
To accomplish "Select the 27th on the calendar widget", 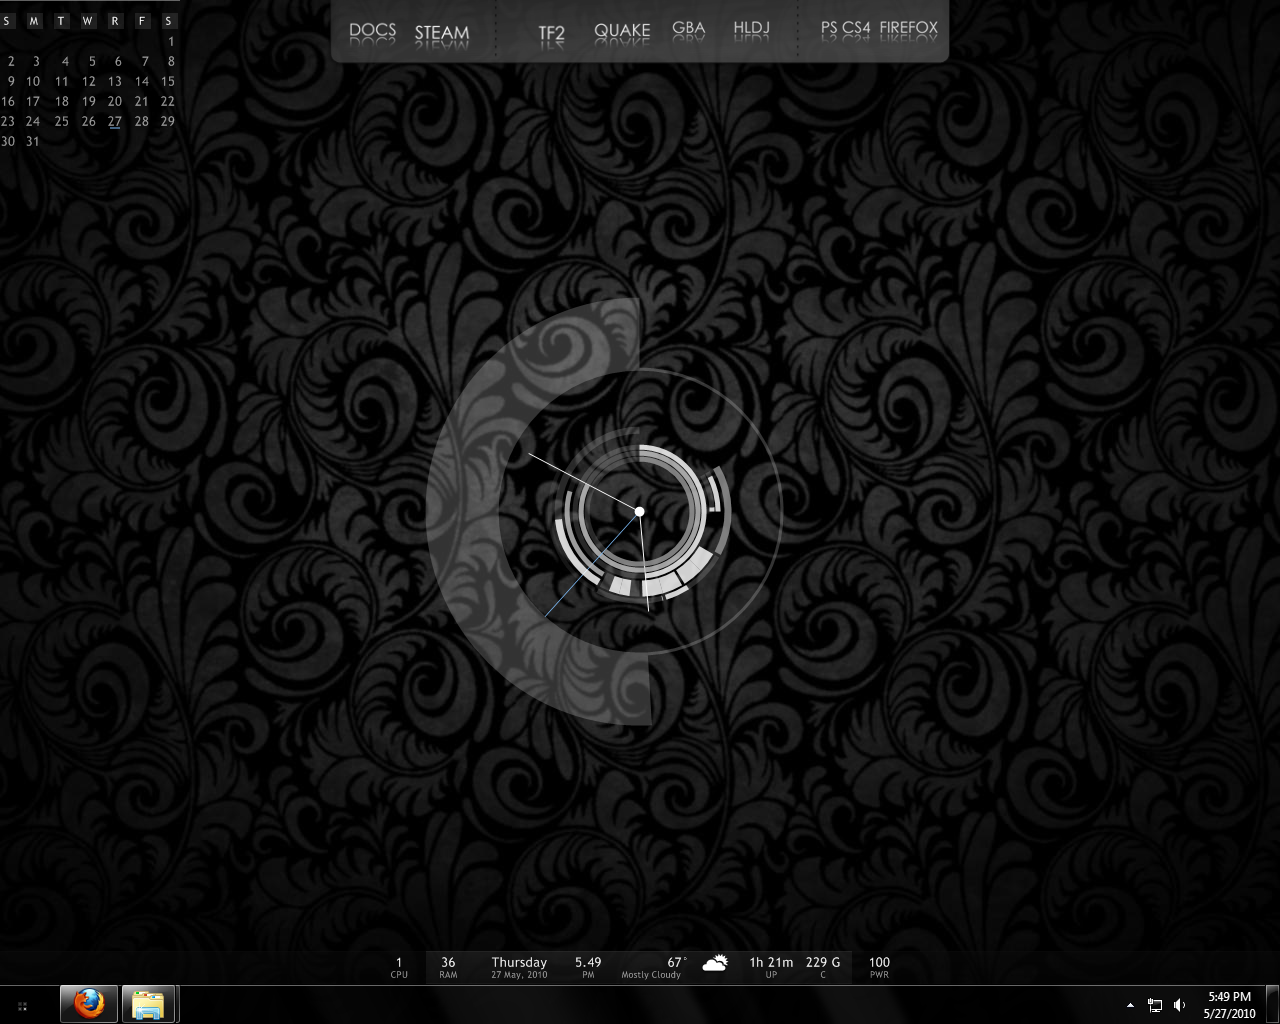I will click(115, 121).
